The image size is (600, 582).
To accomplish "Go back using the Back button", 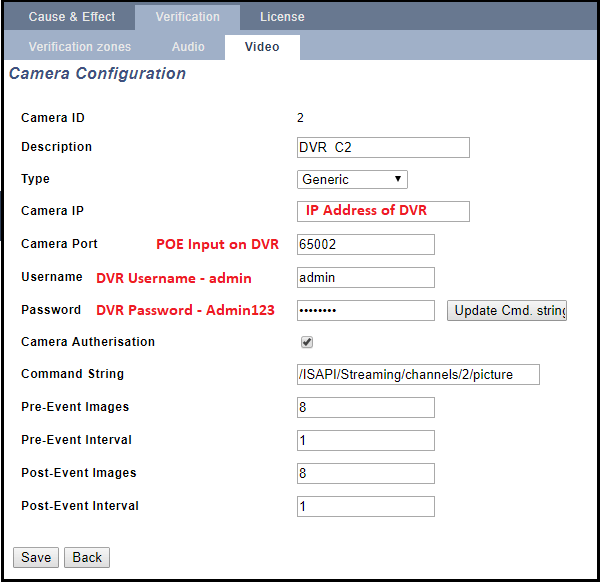I will click(87, 557).
